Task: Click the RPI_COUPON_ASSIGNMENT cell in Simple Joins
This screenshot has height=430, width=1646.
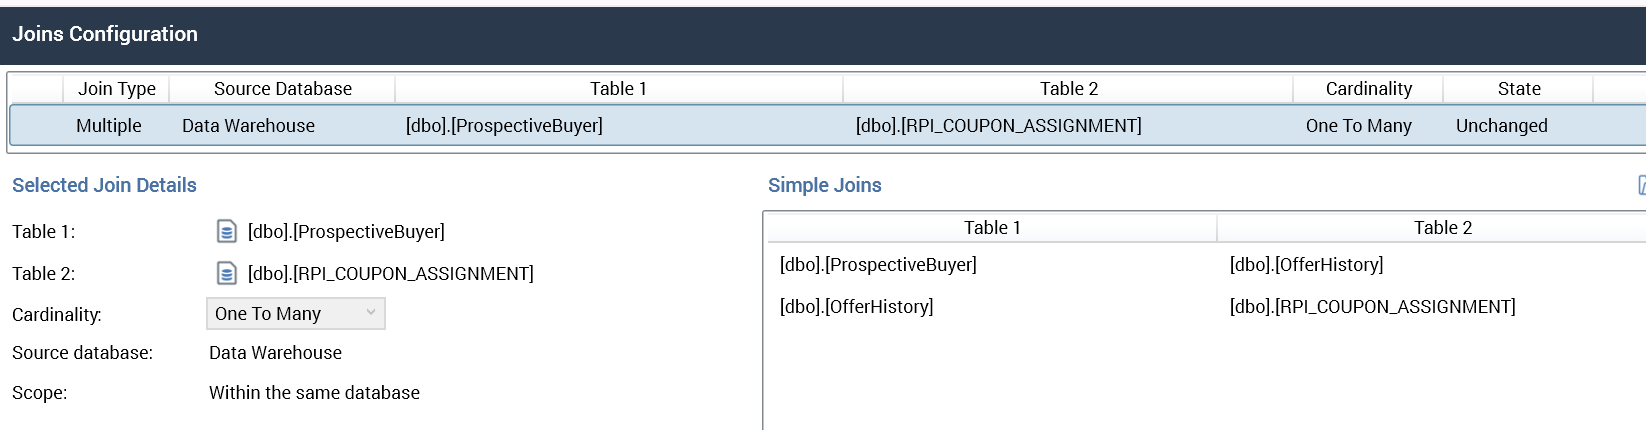Action: pyautogui.click(x=1372, y=307)
